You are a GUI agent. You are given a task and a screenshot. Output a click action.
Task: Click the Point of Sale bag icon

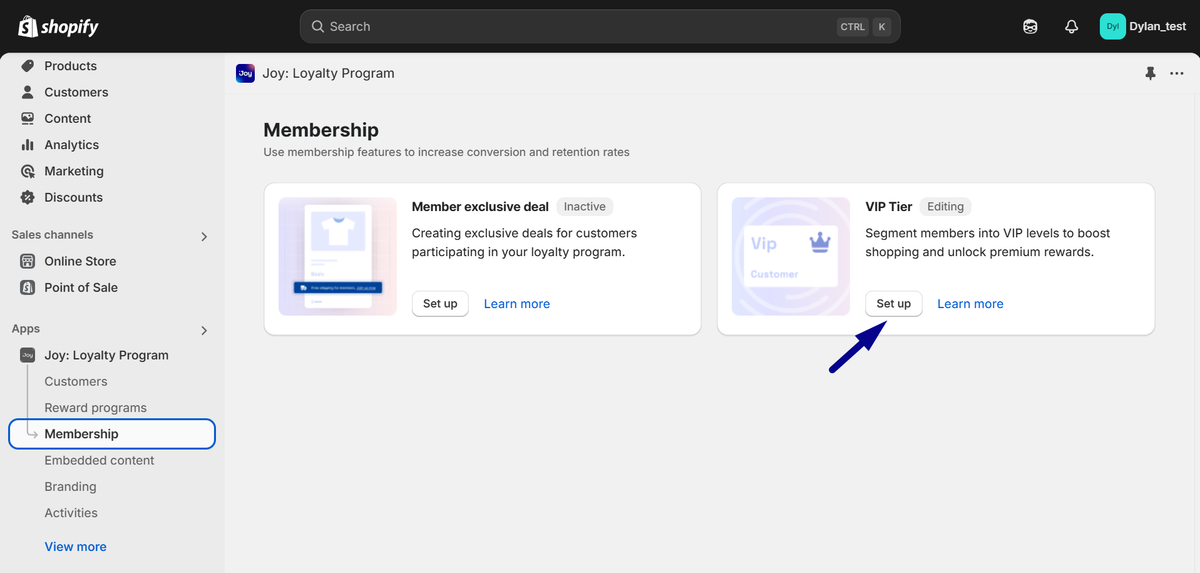pyautogui.click(x=28, y=287)
